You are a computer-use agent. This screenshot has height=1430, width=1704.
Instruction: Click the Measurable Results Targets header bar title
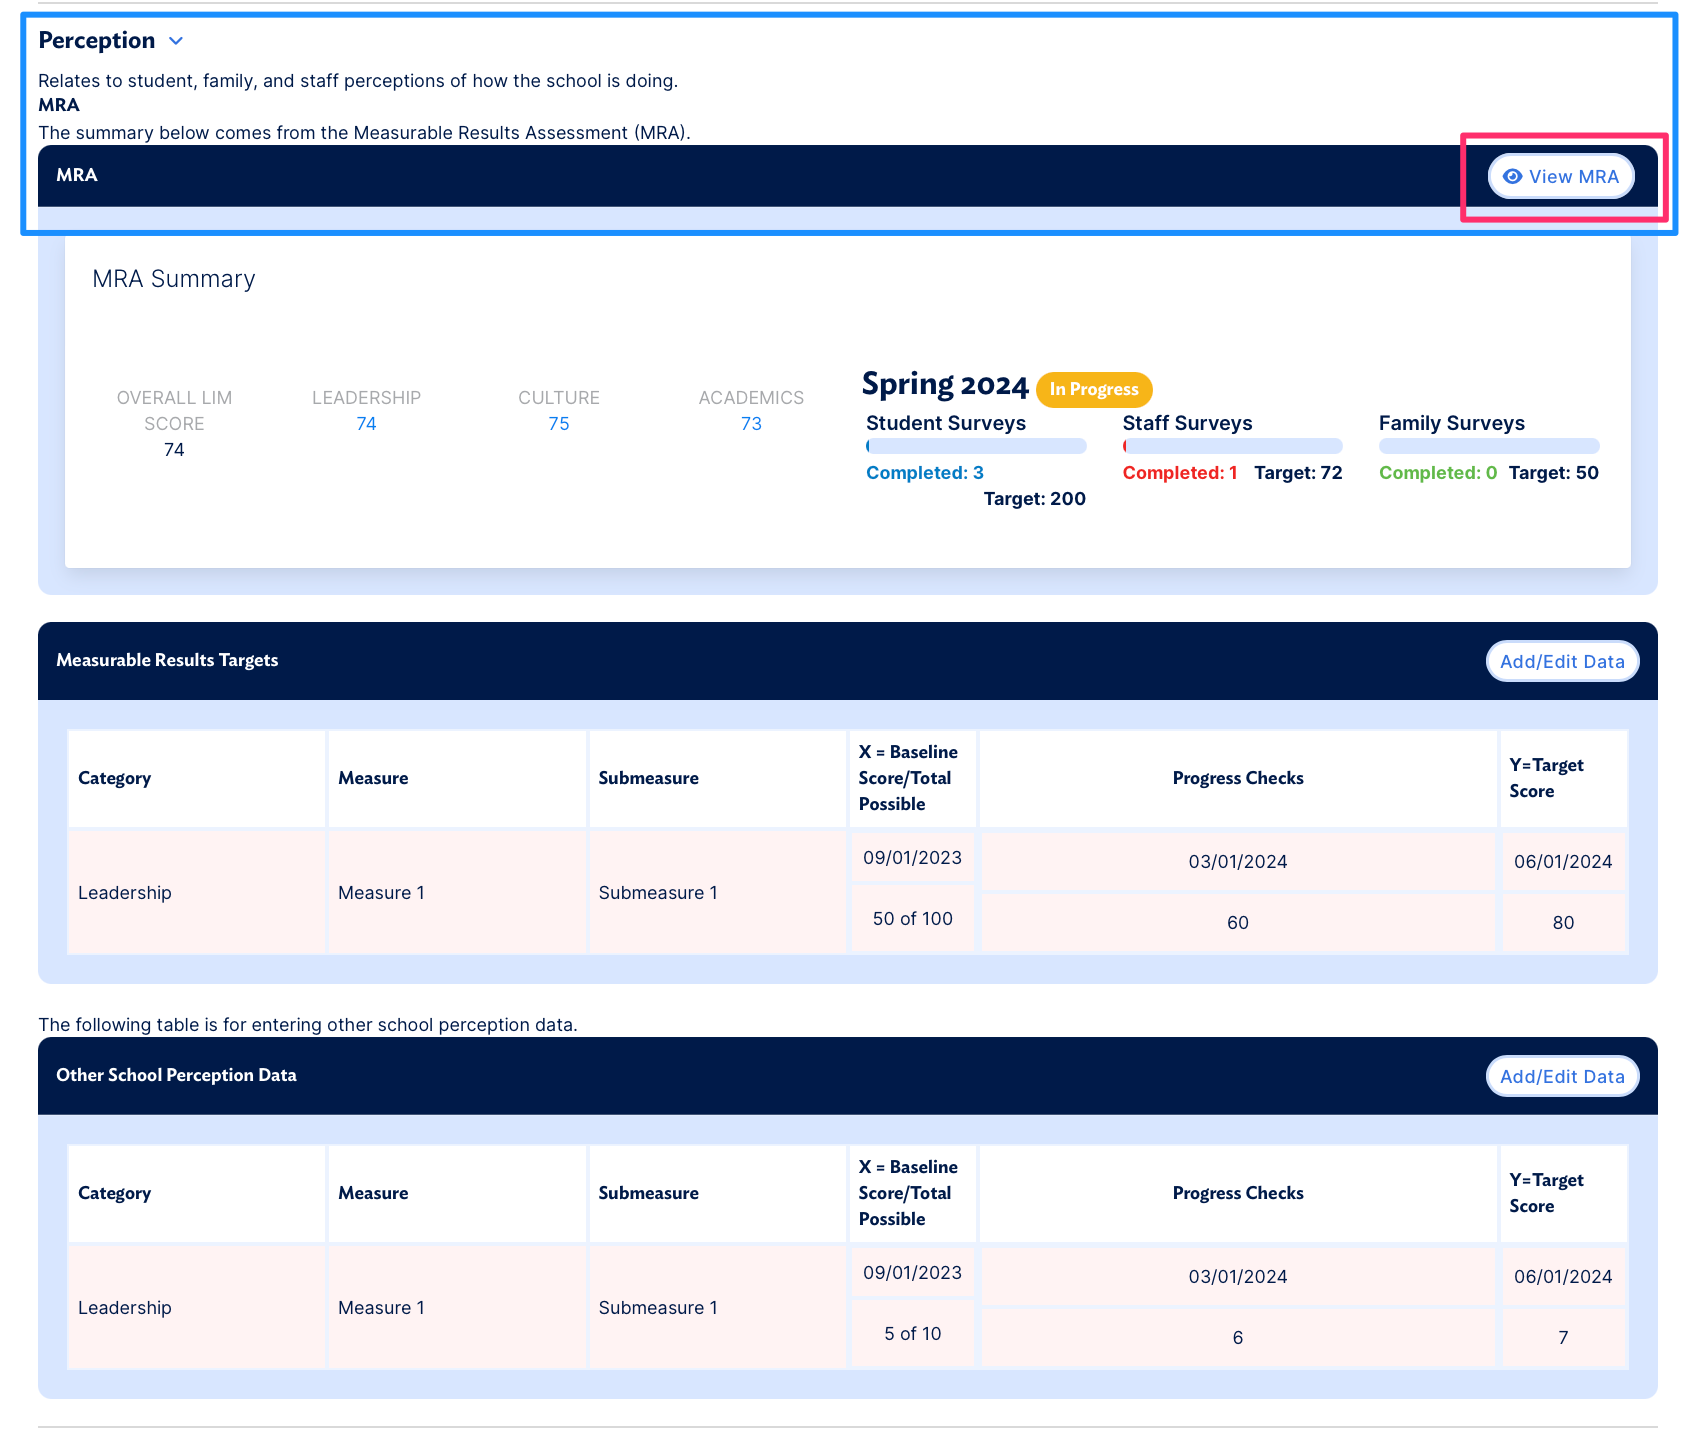point(167,660)
